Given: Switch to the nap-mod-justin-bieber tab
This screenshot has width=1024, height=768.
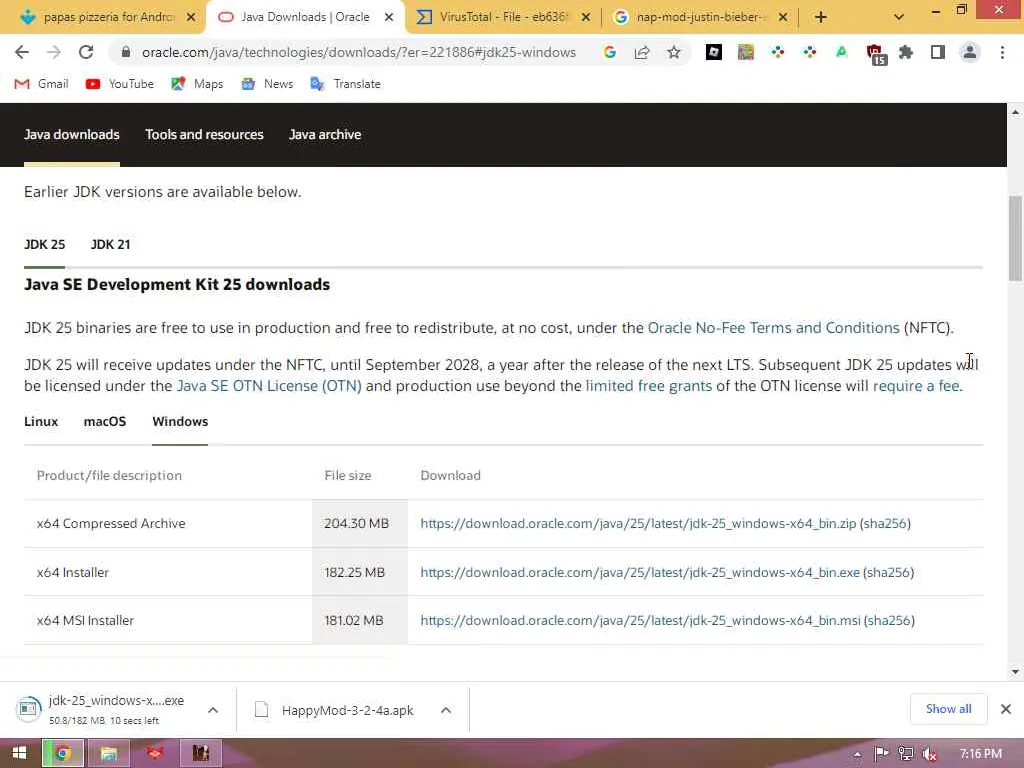Looking at the screenshot, I should point(696,17).
